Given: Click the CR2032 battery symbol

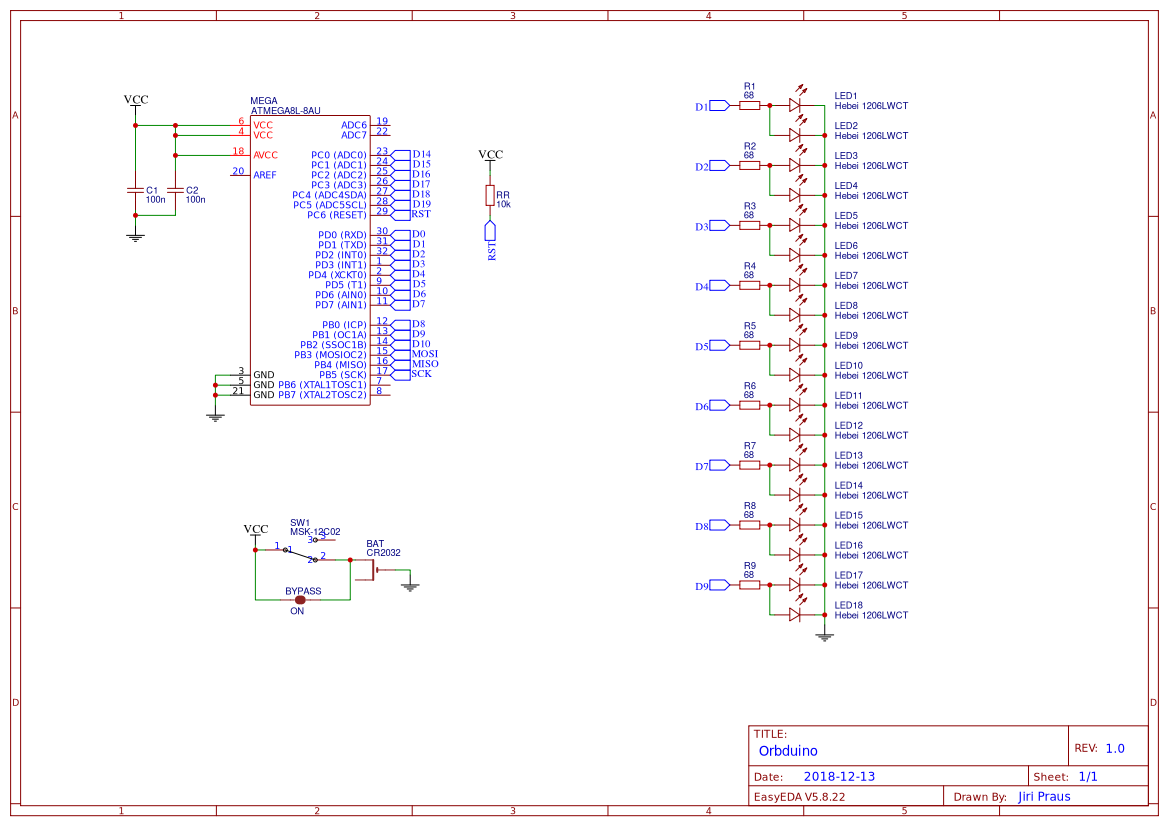Looking at the screenshot, I should pos(373,570).
